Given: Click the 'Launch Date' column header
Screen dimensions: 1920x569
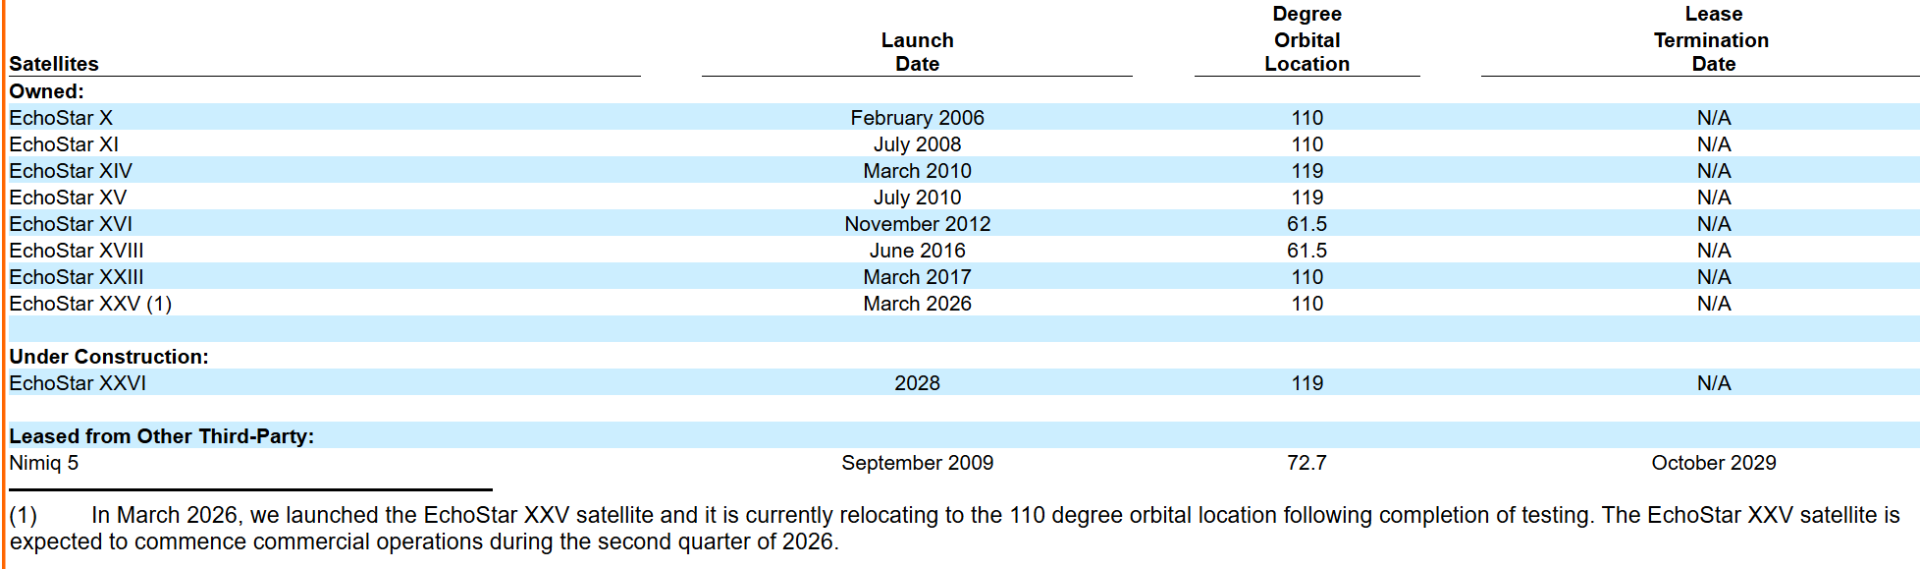Looking at the screenshot, I should click(x=917, y=52).
